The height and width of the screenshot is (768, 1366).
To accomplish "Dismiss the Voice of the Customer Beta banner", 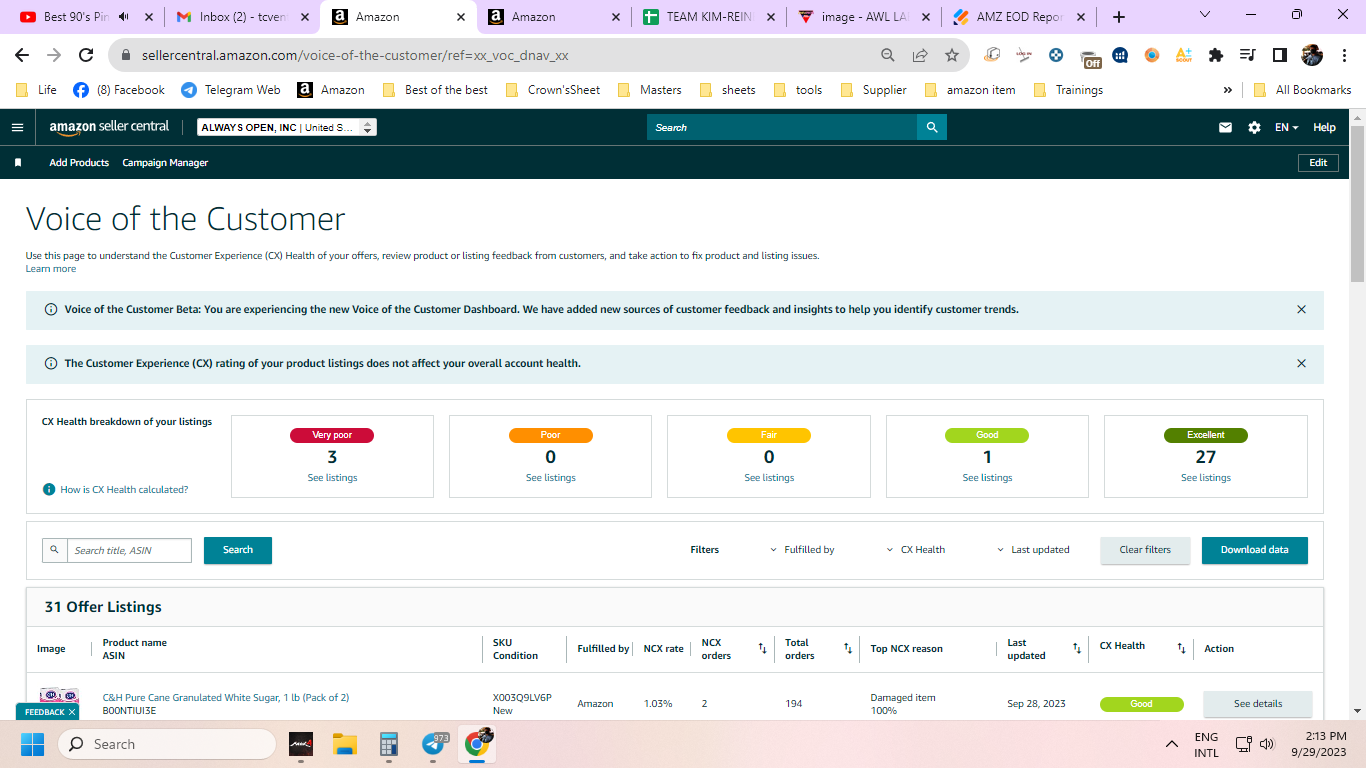I will 1301,310.
